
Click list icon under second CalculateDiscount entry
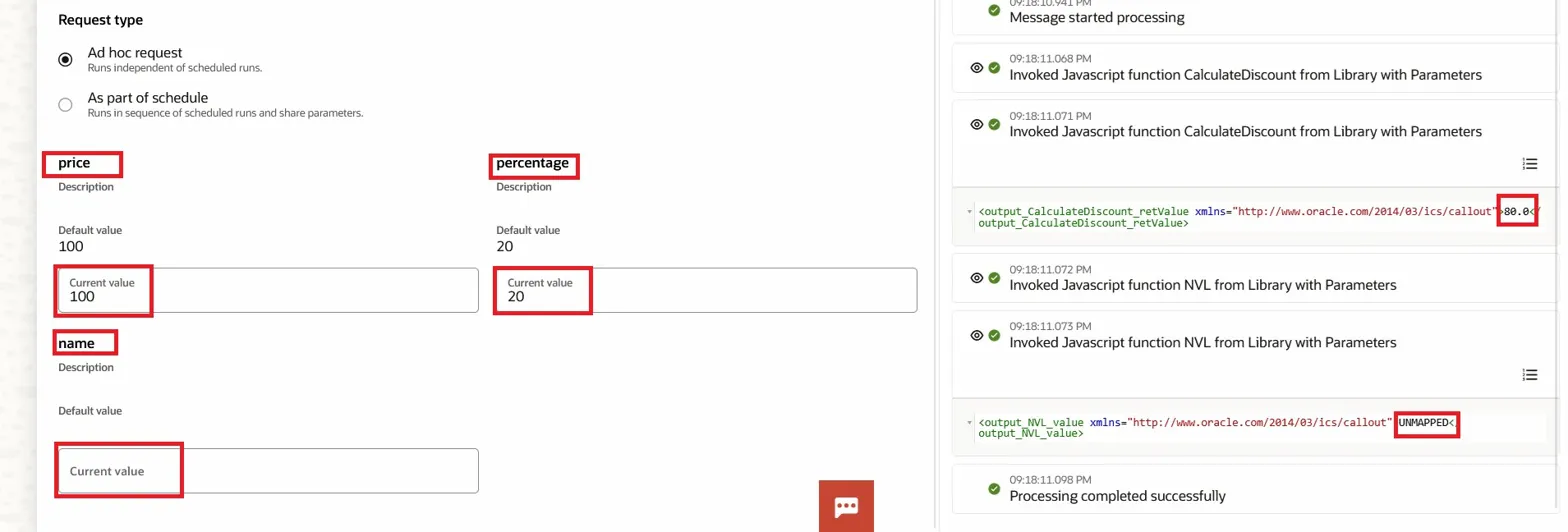(x=1529, y=164)
